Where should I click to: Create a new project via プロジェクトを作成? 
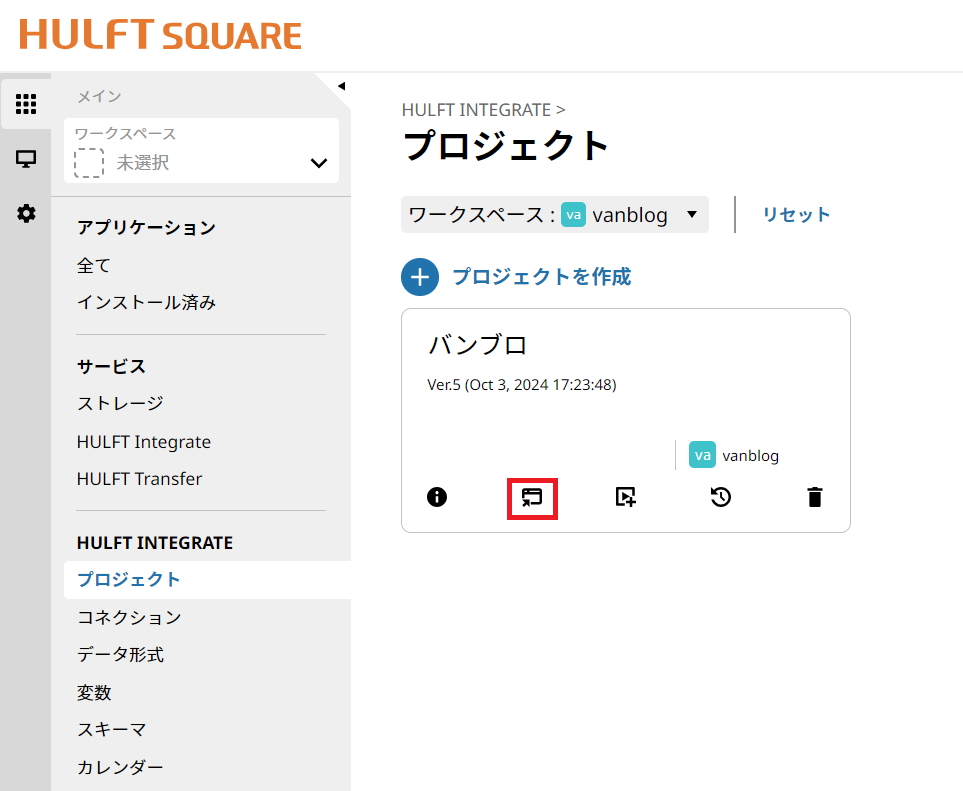[543, 277]
